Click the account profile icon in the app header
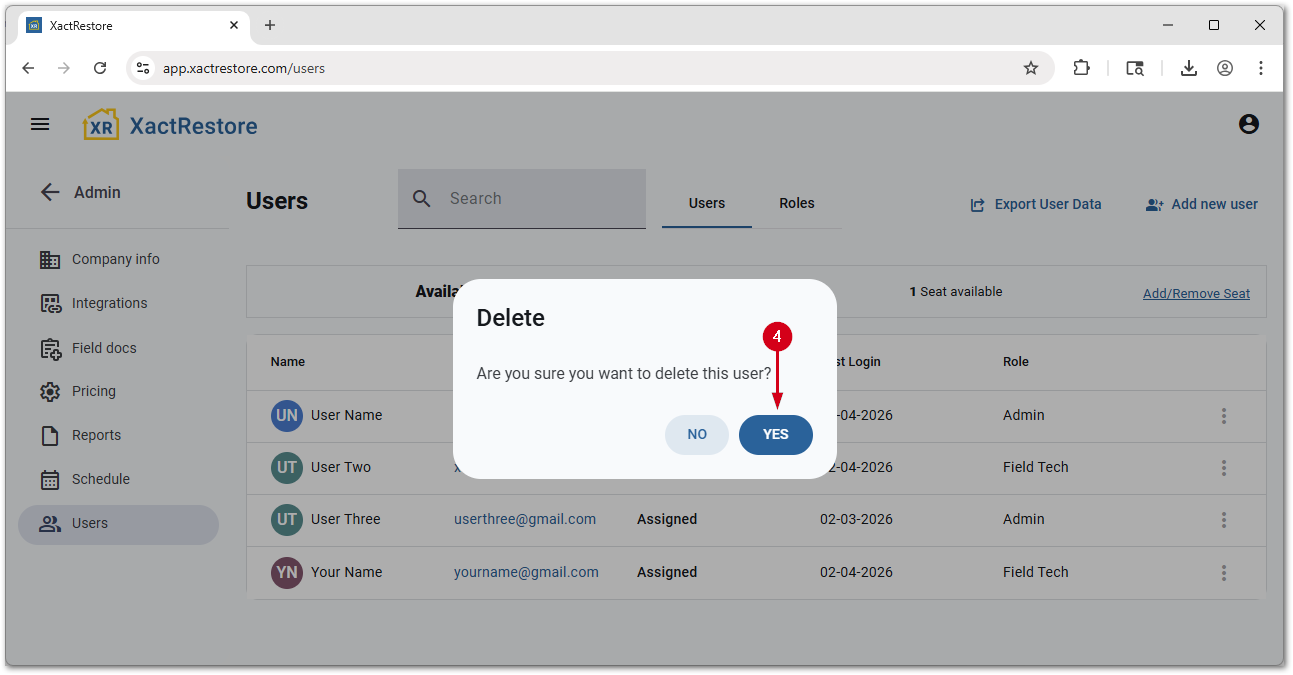 point(1248,125)
